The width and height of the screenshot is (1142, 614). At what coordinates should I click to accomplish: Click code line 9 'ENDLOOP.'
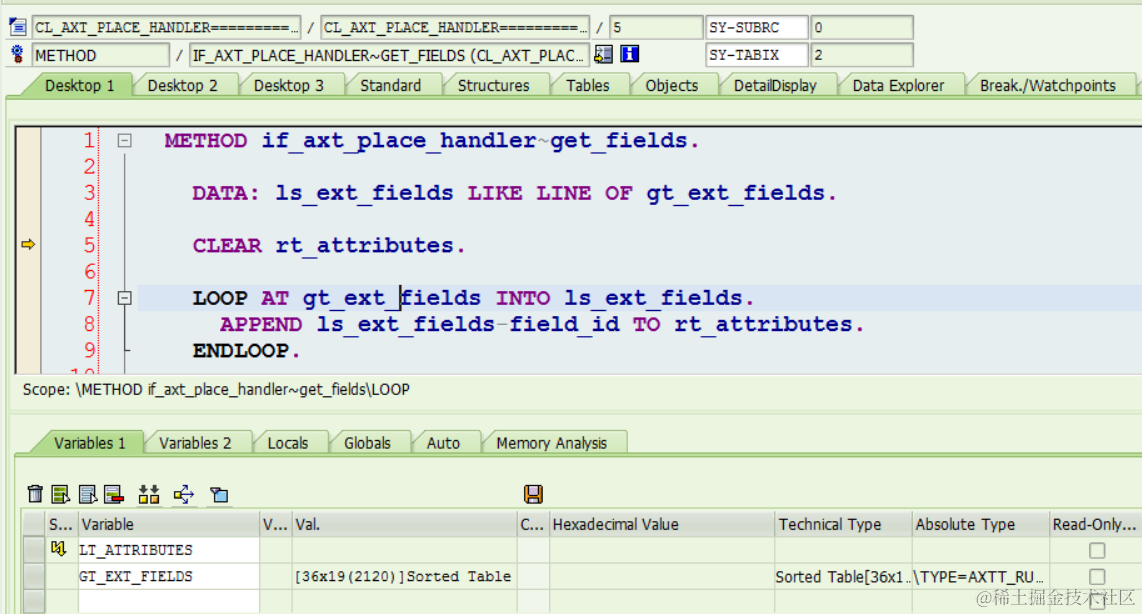point(246,350)
